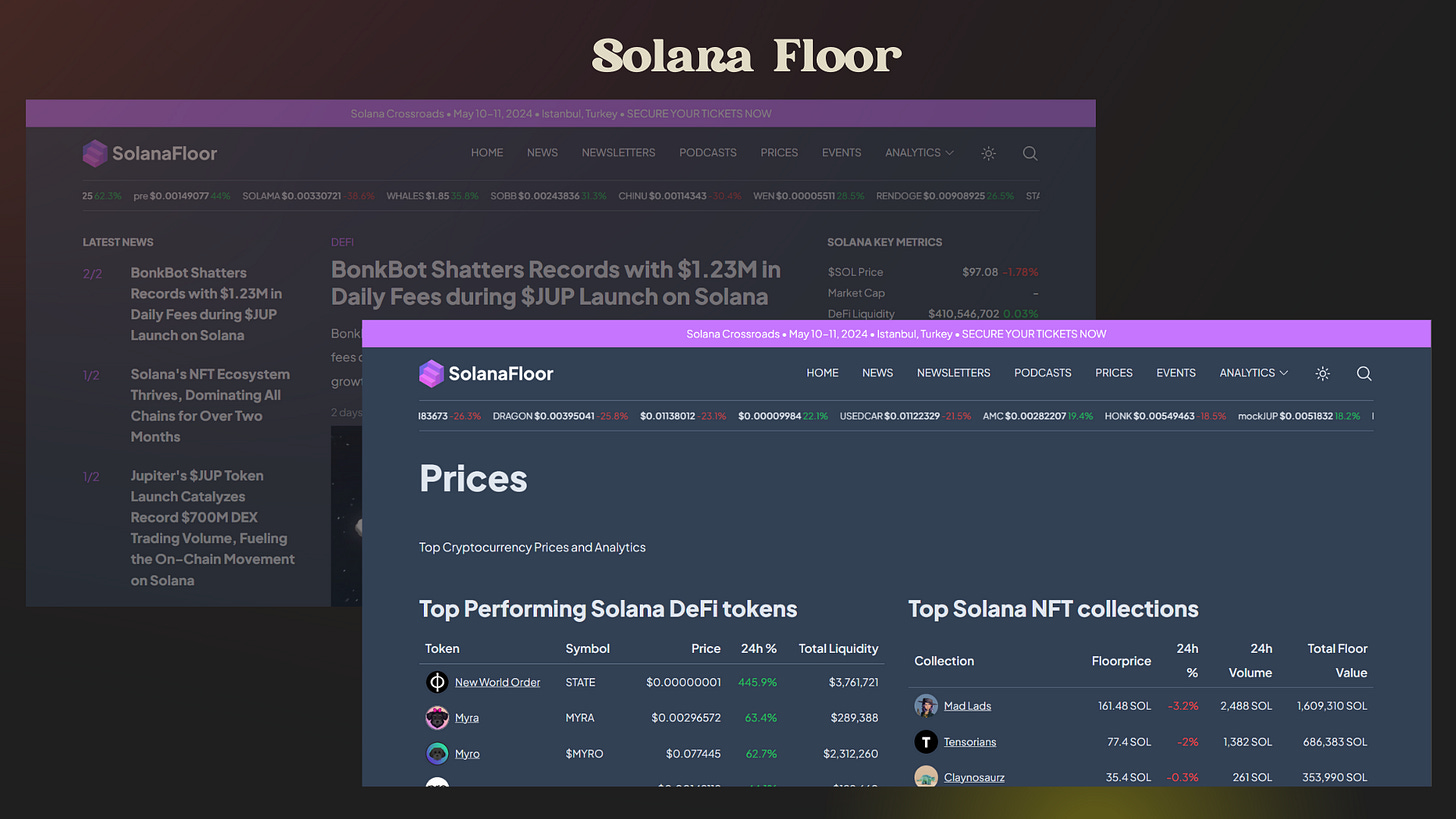This screenshot has height=819, width=1456.
Task: Click Total Liquidity column header
Action: coord(838,648)
